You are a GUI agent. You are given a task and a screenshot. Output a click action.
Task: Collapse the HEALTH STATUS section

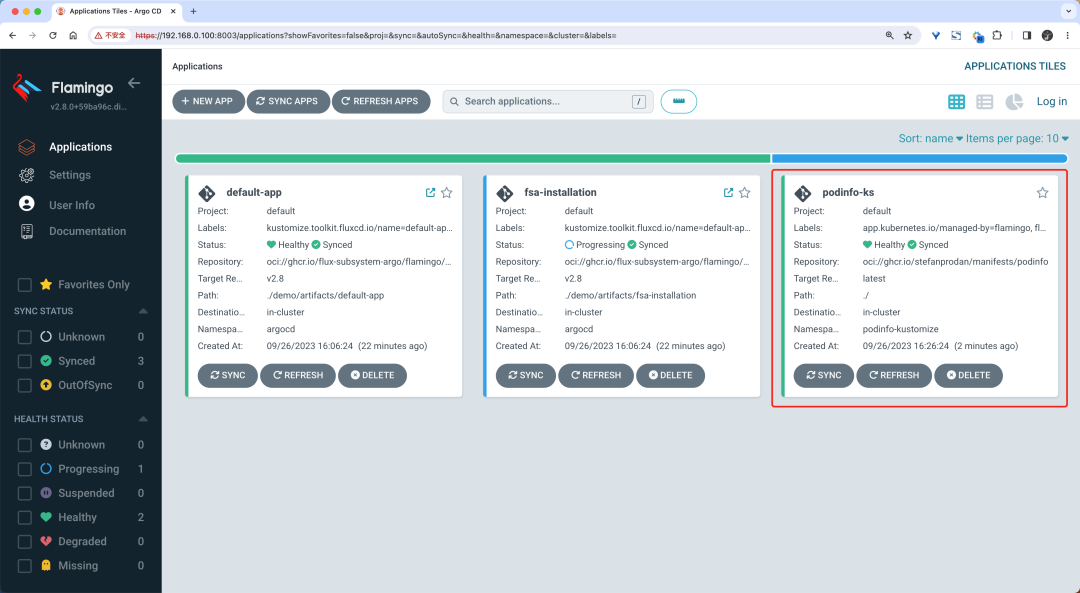tap(143, 419)
